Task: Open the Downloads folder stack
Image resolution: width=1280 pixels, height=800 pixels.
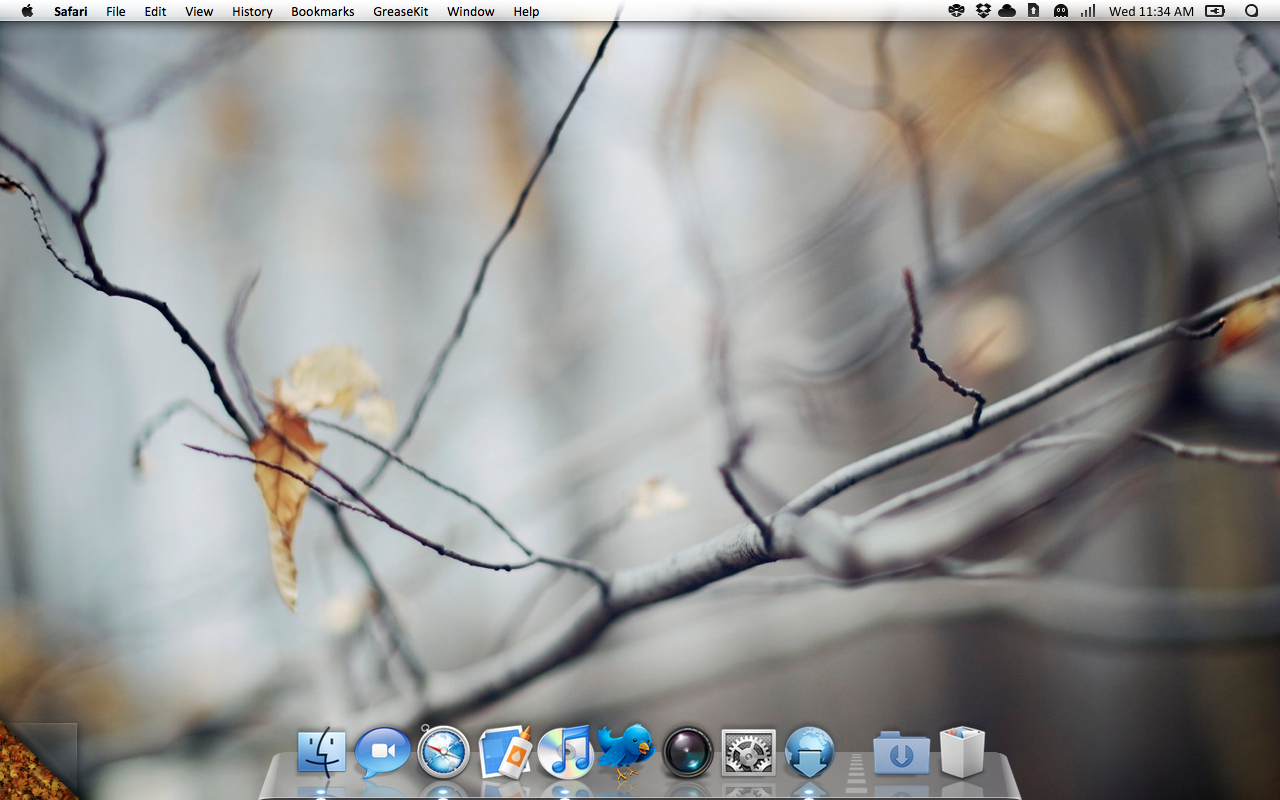Action: [901, 753]
